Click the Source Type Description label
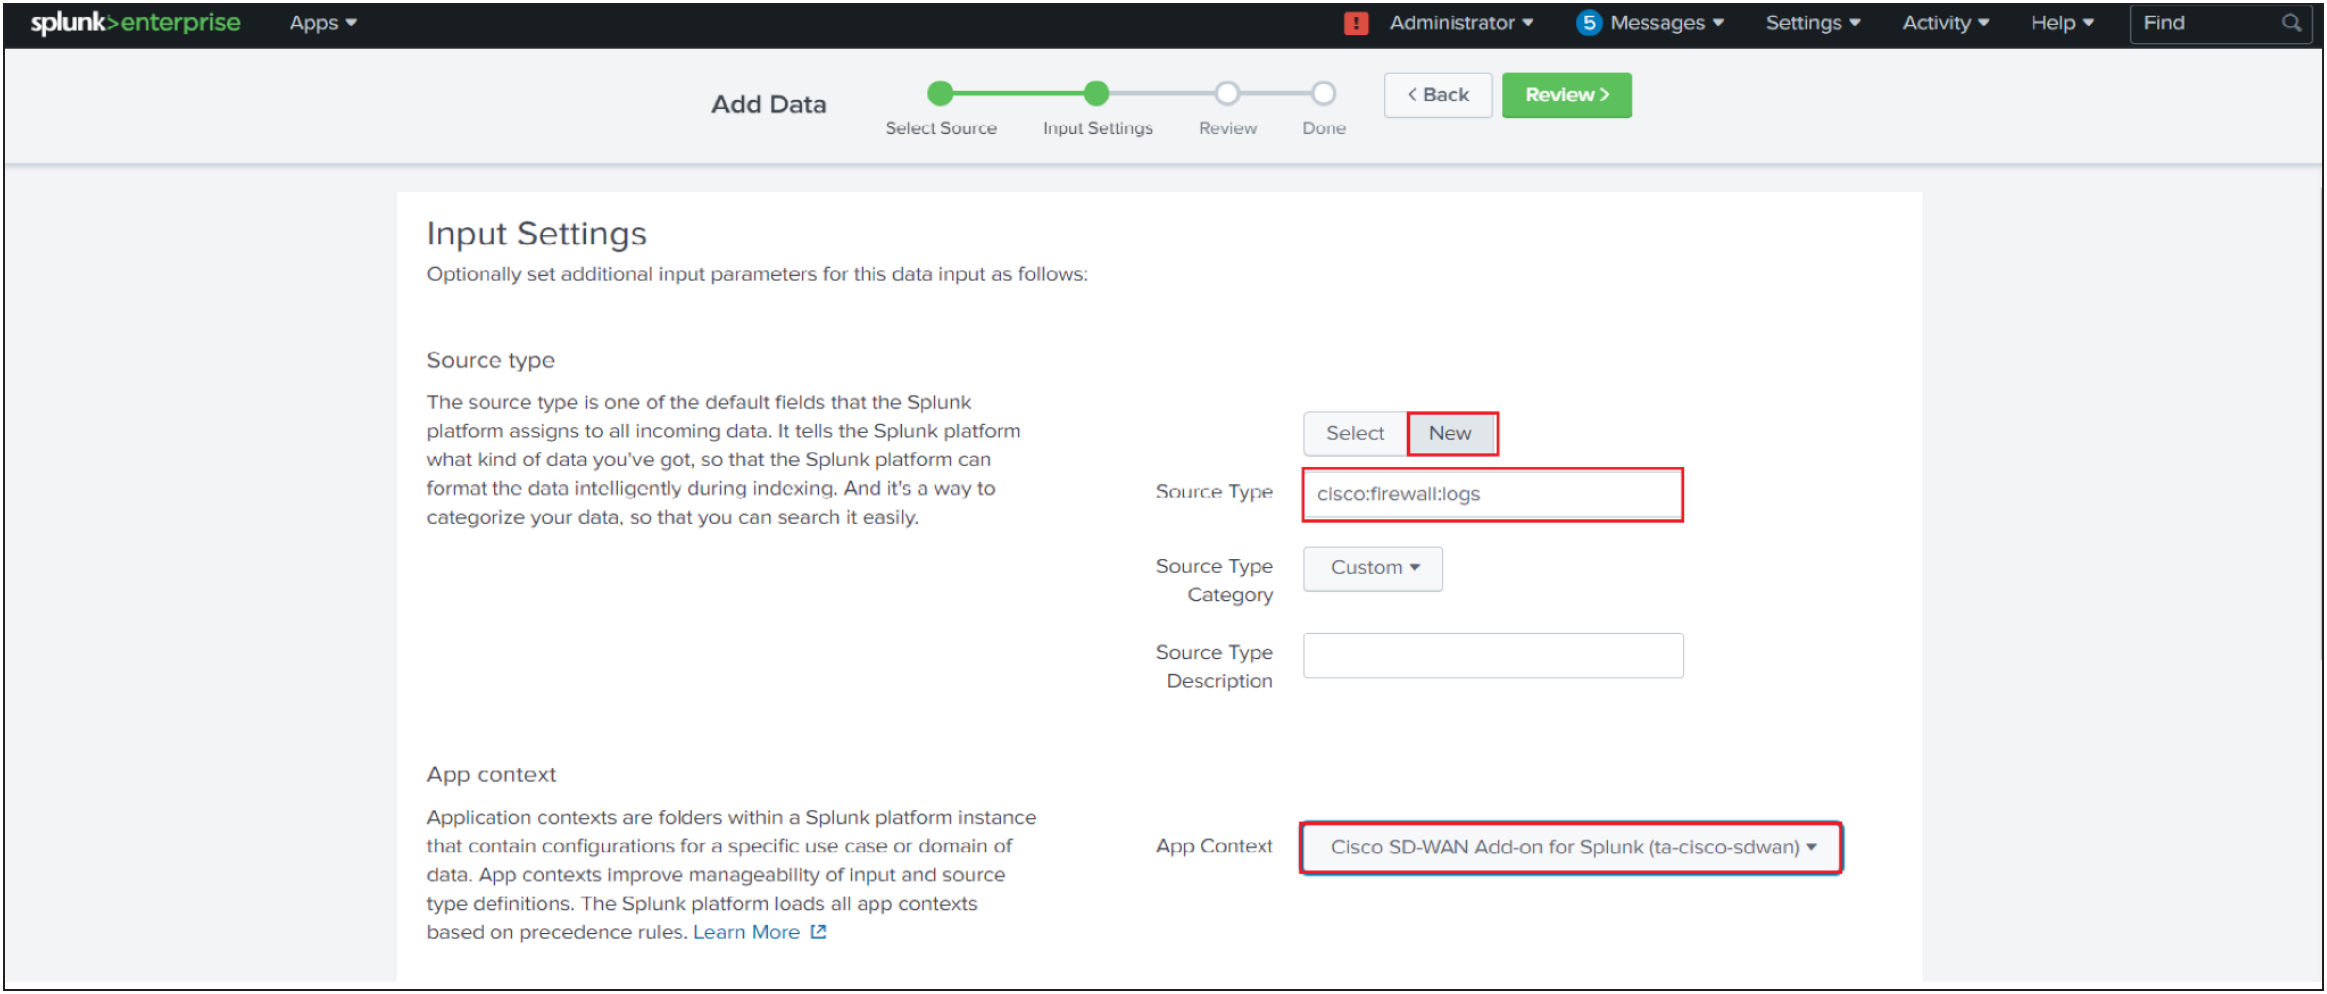The height and width of the screenshot is (994, 2327). coord(1214,666)
